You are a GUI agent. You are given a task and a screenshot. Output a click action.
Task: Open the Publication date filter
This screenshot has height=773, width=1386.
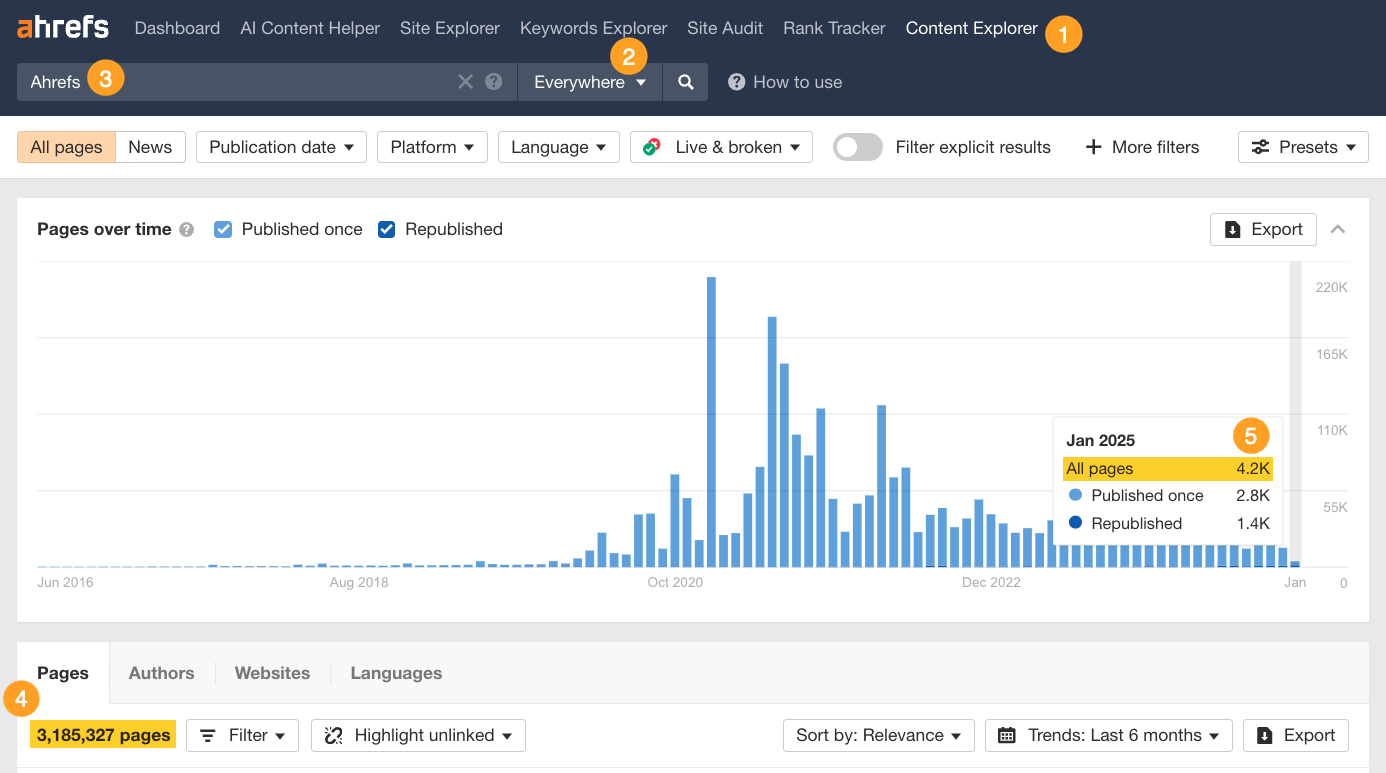(x=281, y=147)
